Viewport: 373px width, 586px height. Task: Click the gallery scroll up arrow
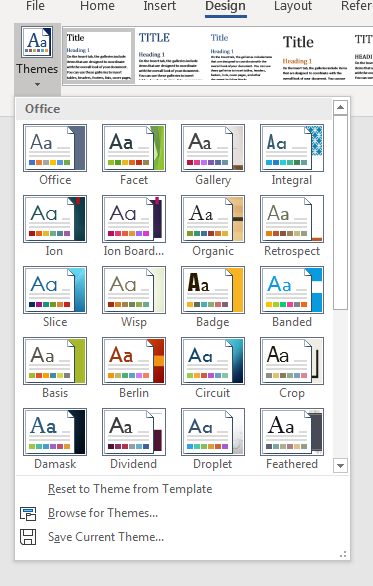pos(340,108)
